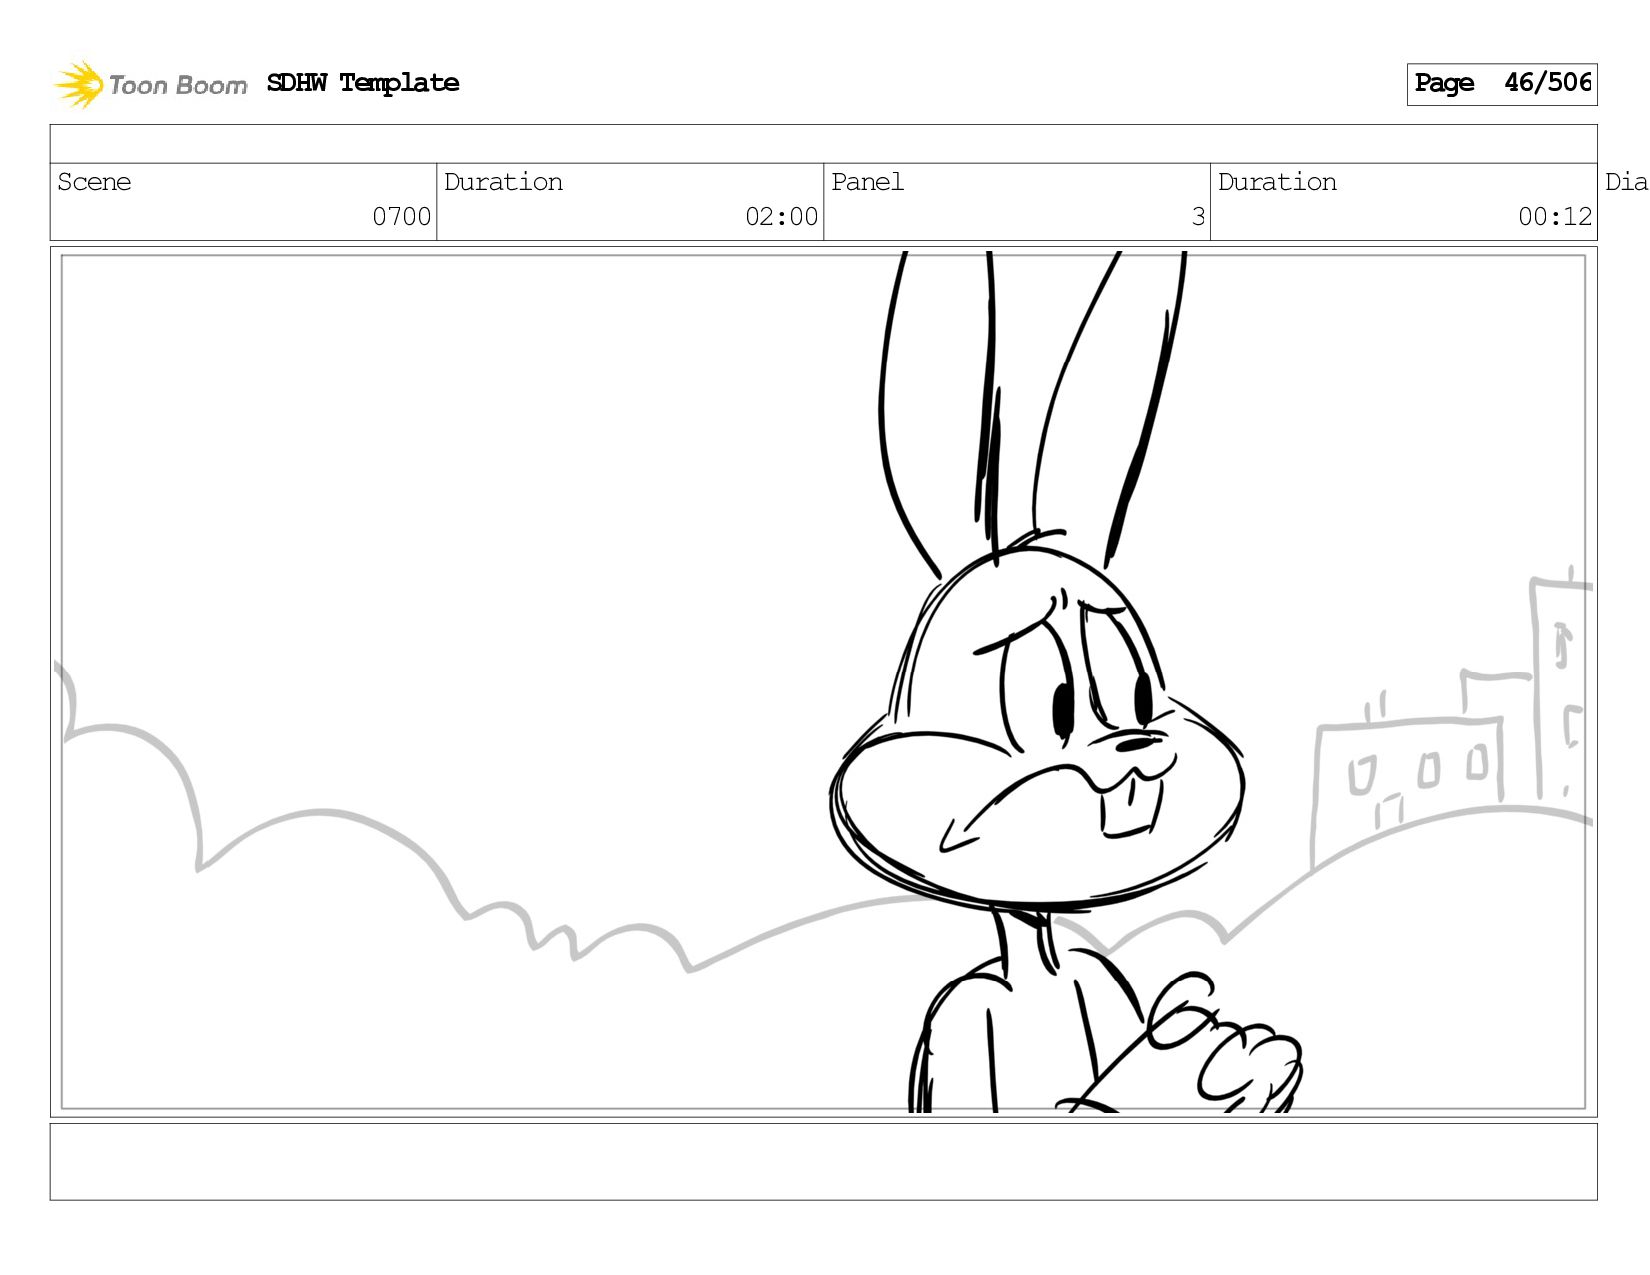
Task: Select the Panel label text
Action: (x=867, y=182)
